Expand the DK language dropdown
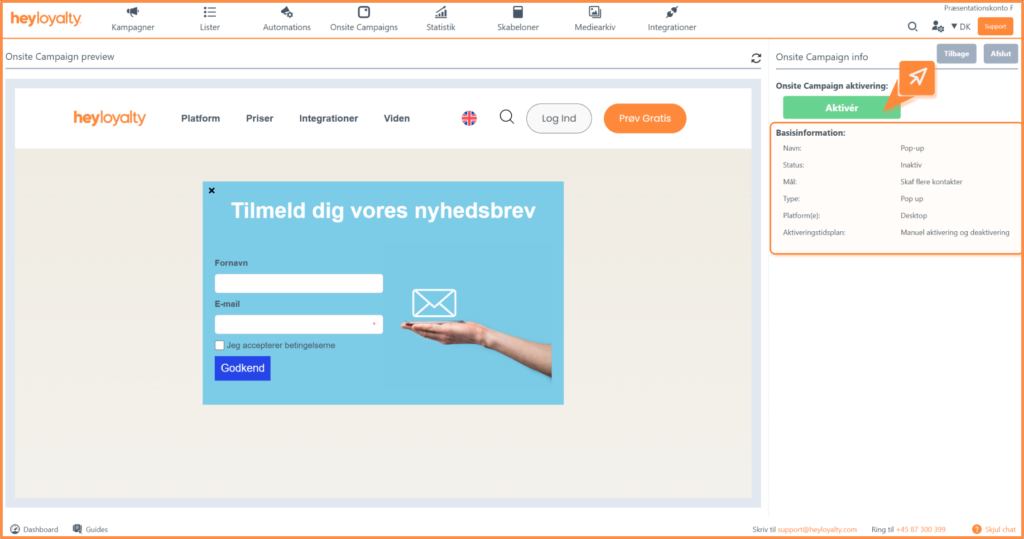The width and height of the screenshot is (1024, 539). [961, 27]
